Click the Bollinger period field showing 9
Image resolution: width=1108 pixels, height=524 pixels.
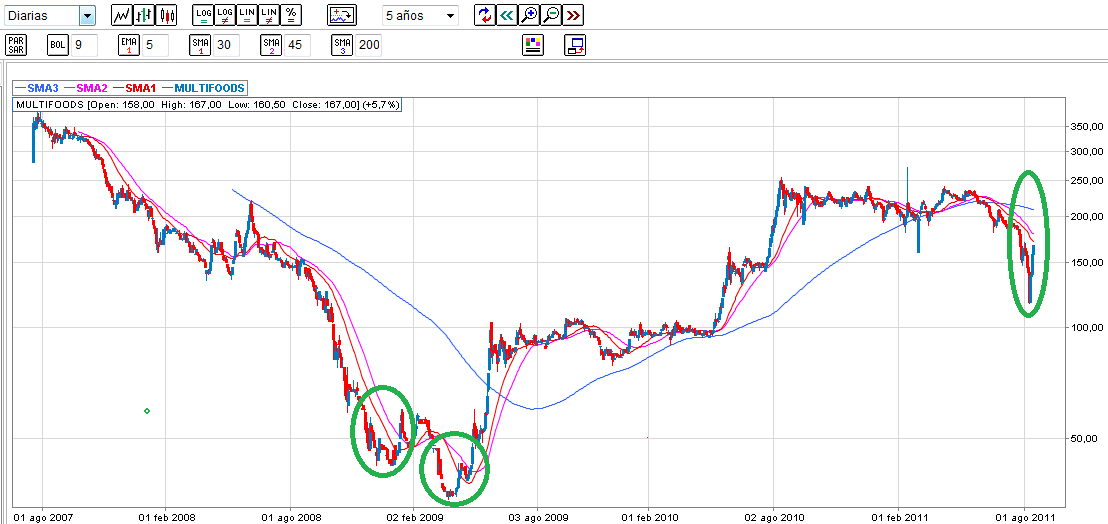coord(84,45)
